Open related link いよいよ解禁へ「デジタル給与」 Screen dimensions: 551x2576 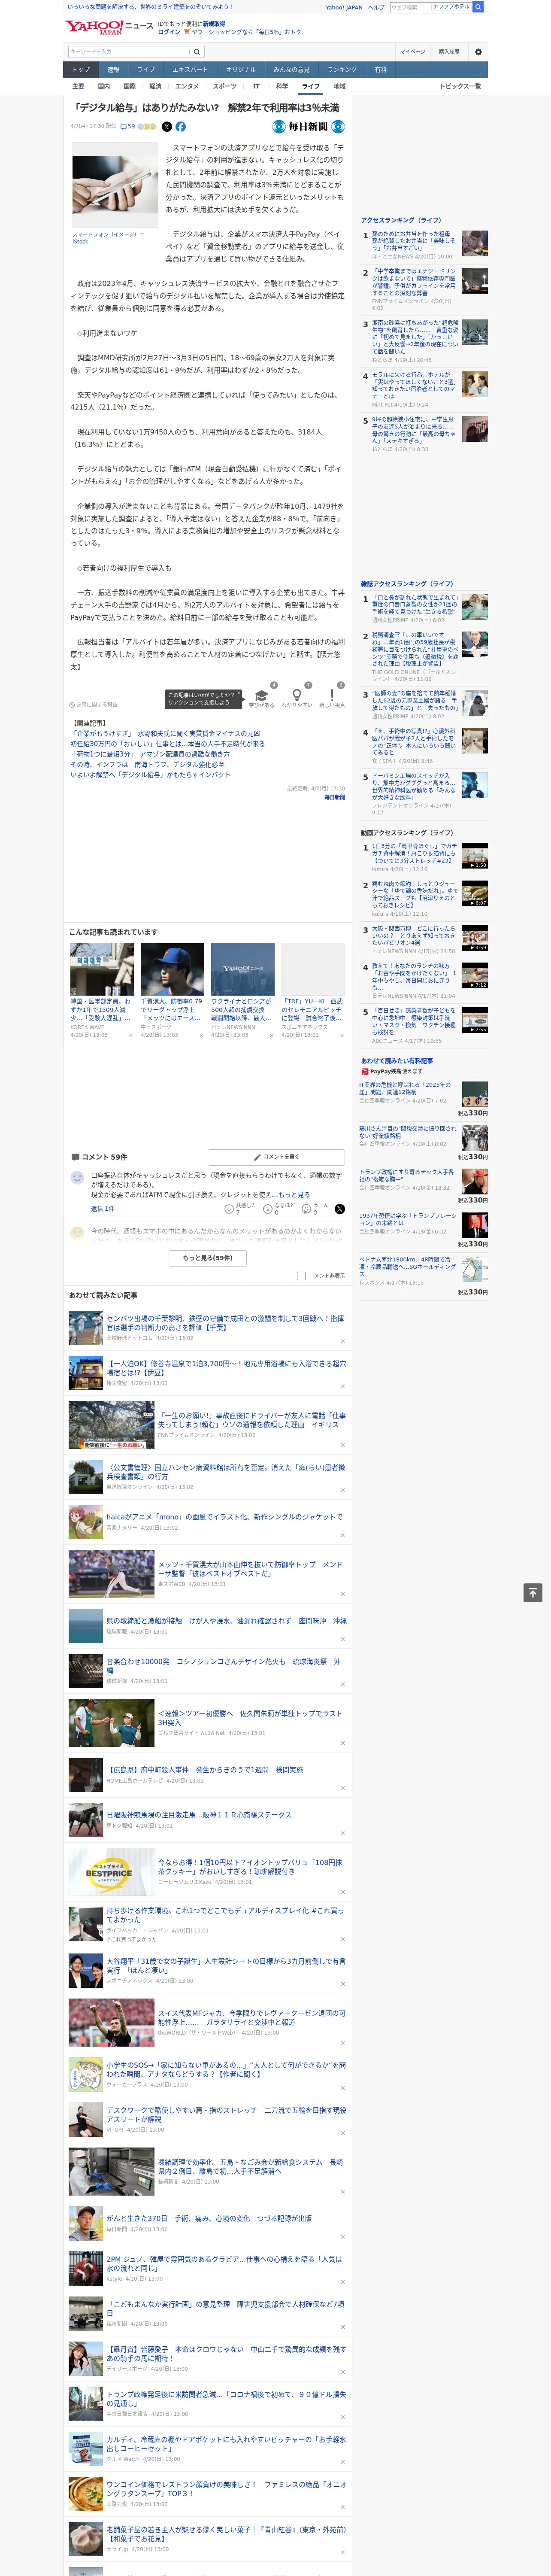pos(150,774)
